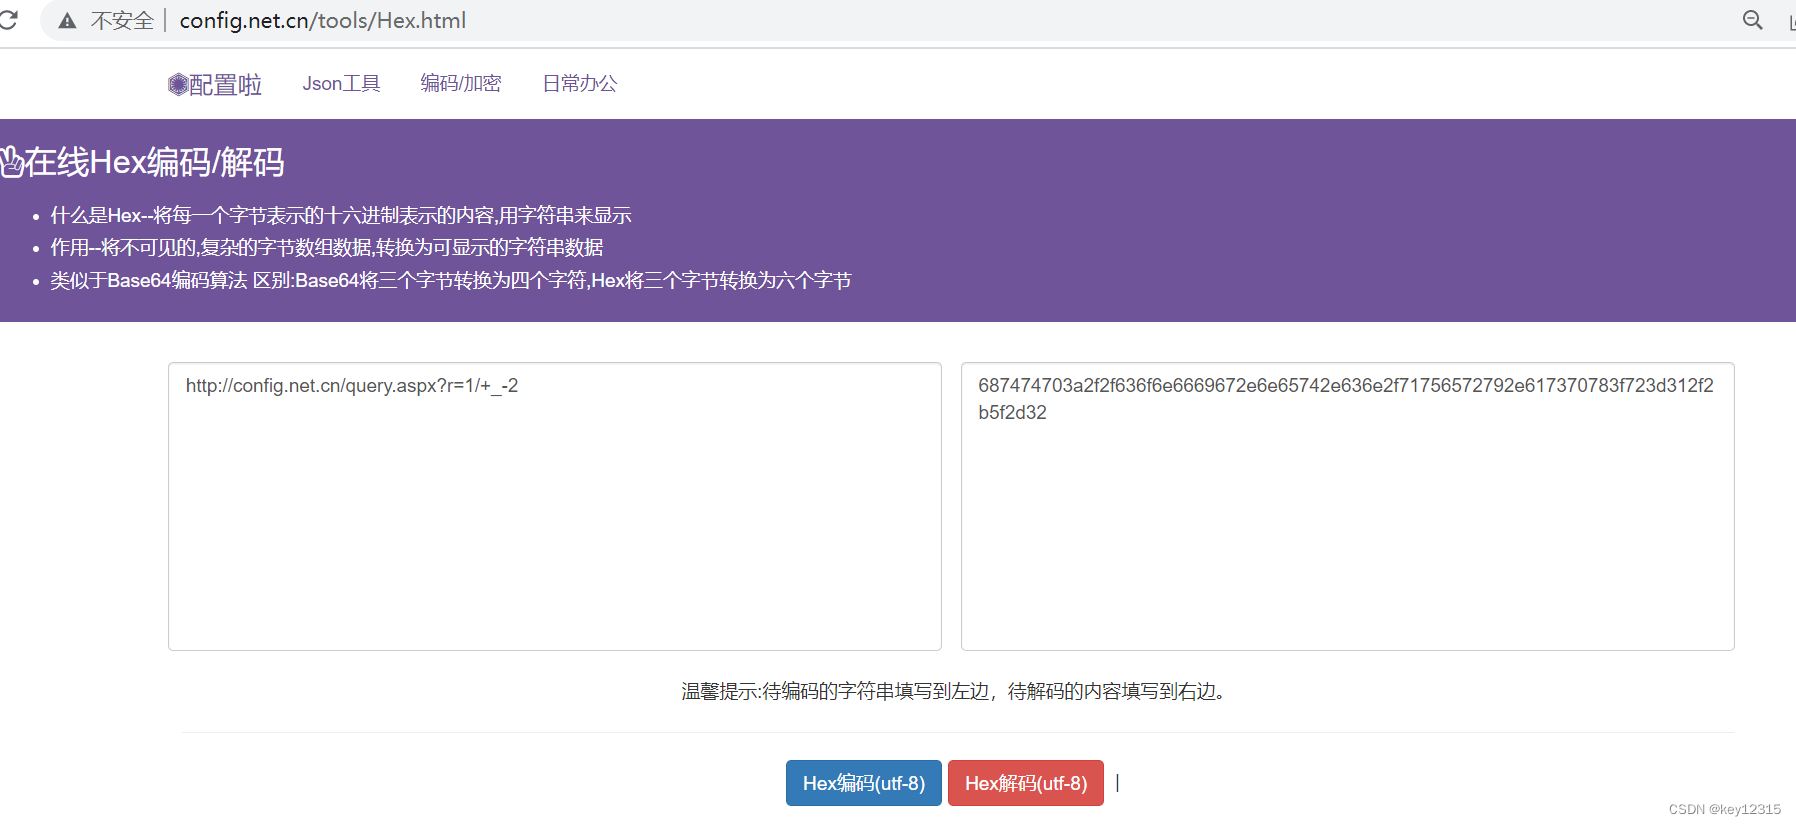
Task: Click the browser reload icon
Action: click(x=8, y=20)
